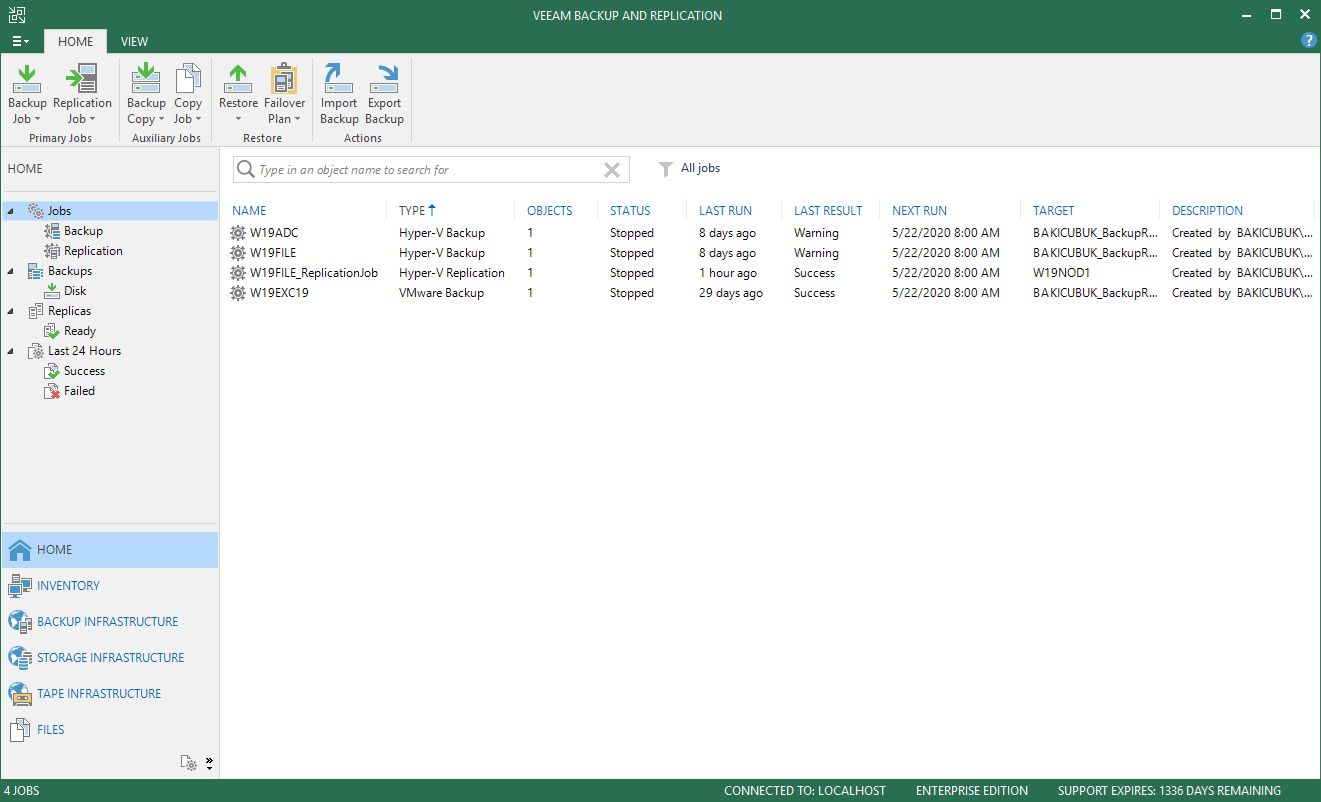This screenshot has width=1321, height=802.
Task: Collapse the Replicas tree node
Action: 10,311
